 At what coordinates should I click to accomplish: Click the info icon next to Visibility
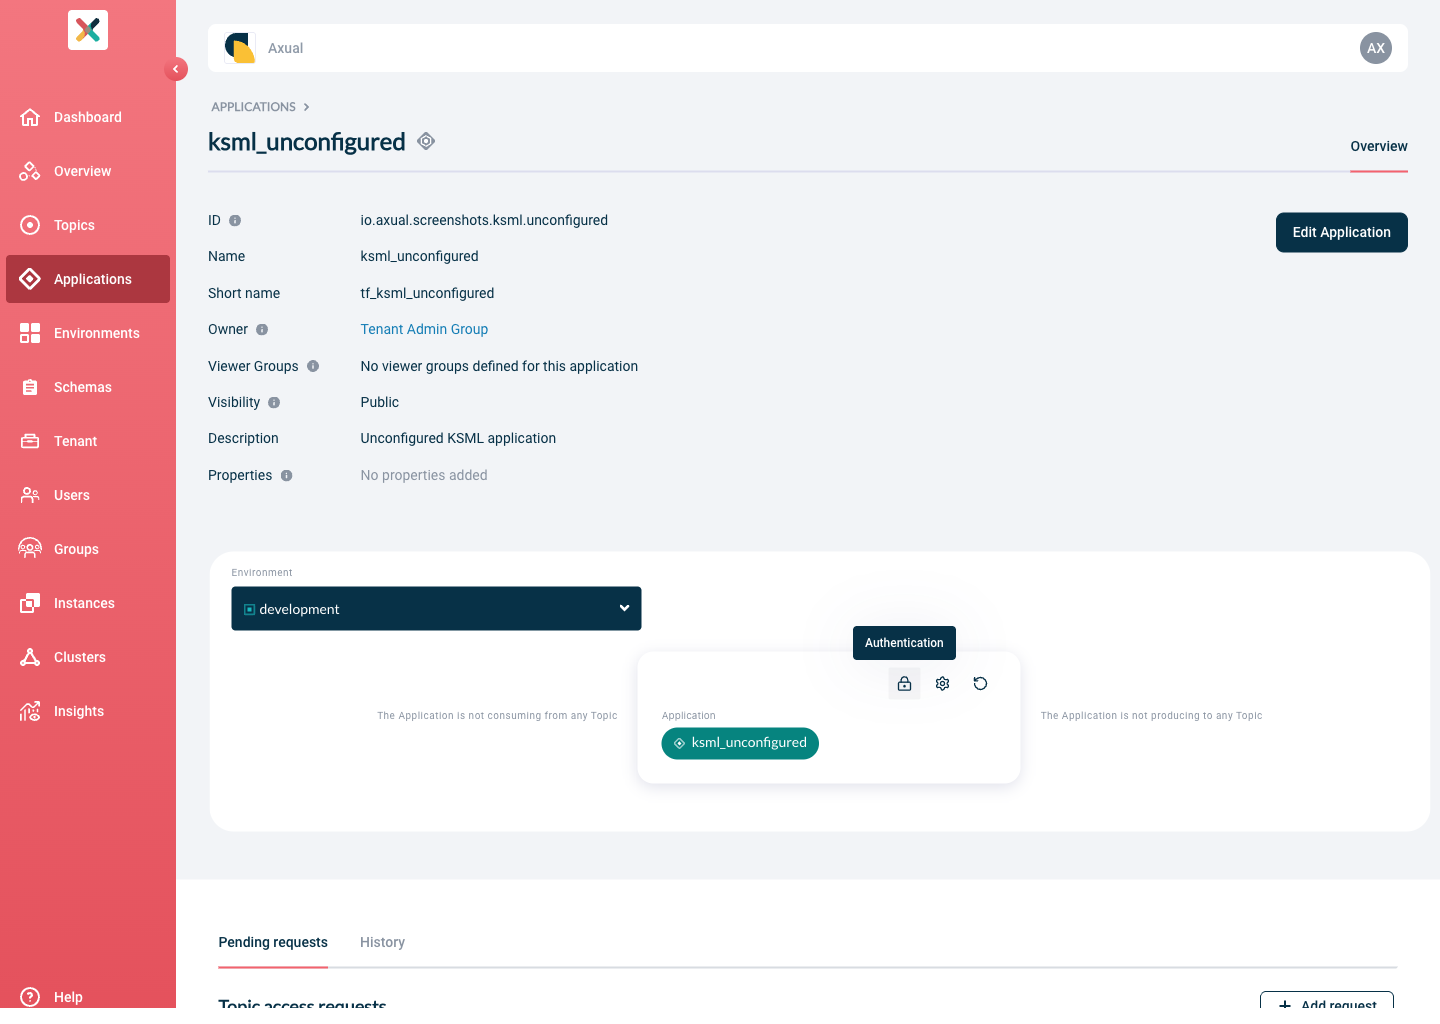(x=274, y=402)
